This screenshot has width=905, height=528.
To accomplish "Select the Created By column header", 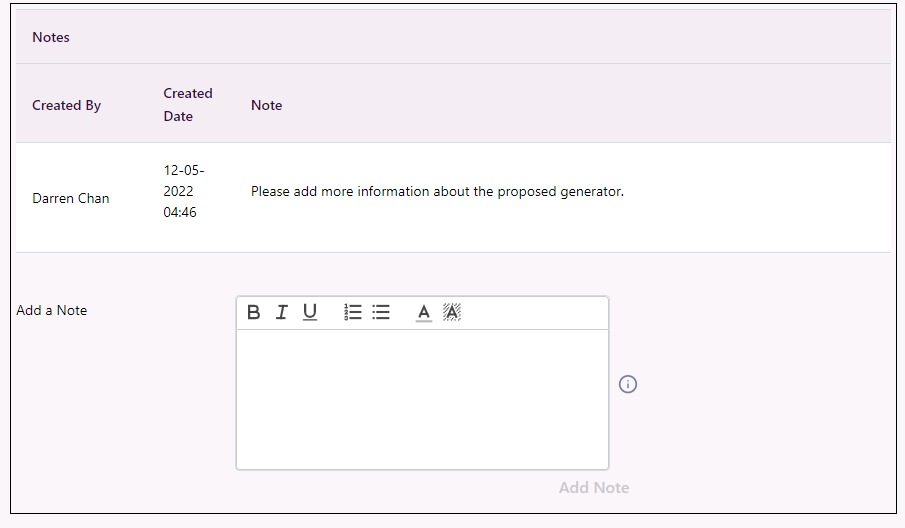I will [66, 105].
